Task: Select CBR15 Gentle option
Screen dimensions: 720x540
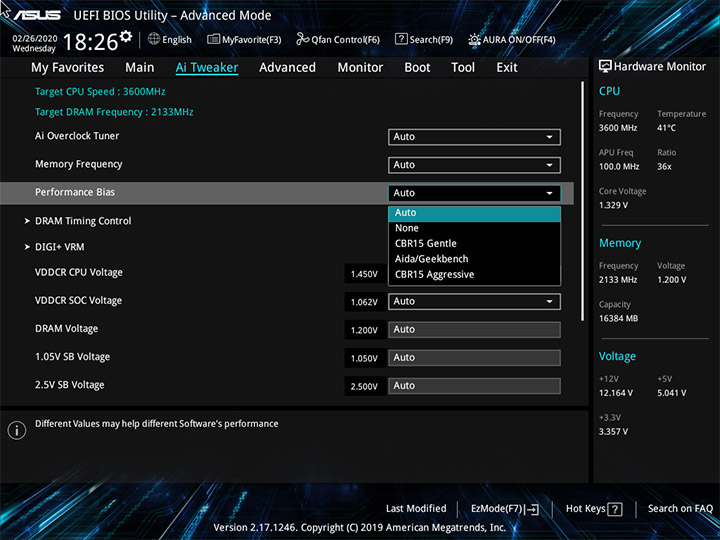Action: [474, 243]
